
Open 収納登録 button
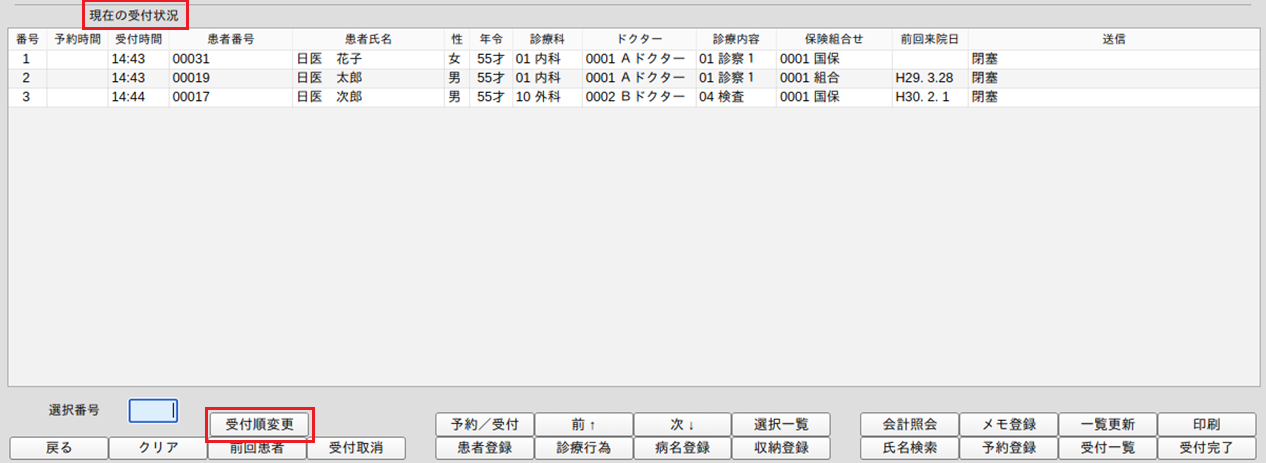point(781,448)
